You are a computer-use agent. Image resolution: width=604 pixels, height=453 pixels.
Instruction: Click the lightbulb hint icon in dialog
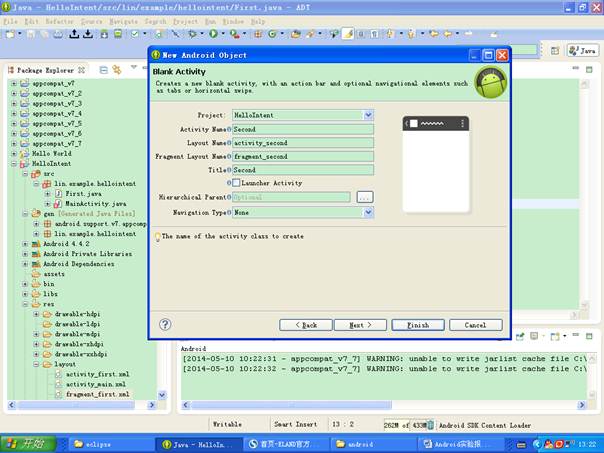pos(157,237)
